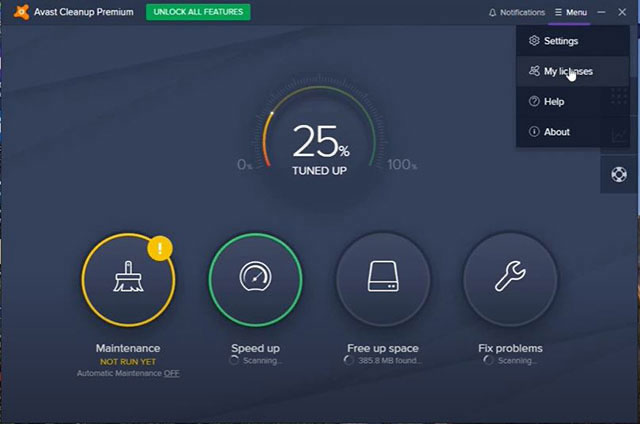Click the Fix problems label
640x424 pixels.
510,348
